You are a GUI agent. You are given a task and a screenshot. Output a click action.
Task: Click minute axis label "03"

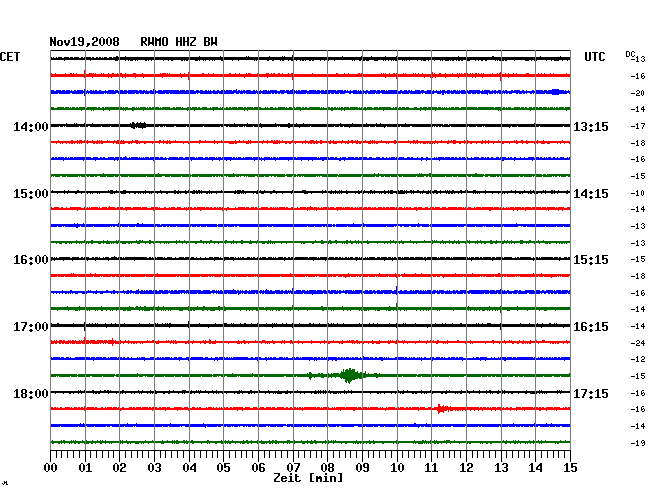click(x=154, y=467)
